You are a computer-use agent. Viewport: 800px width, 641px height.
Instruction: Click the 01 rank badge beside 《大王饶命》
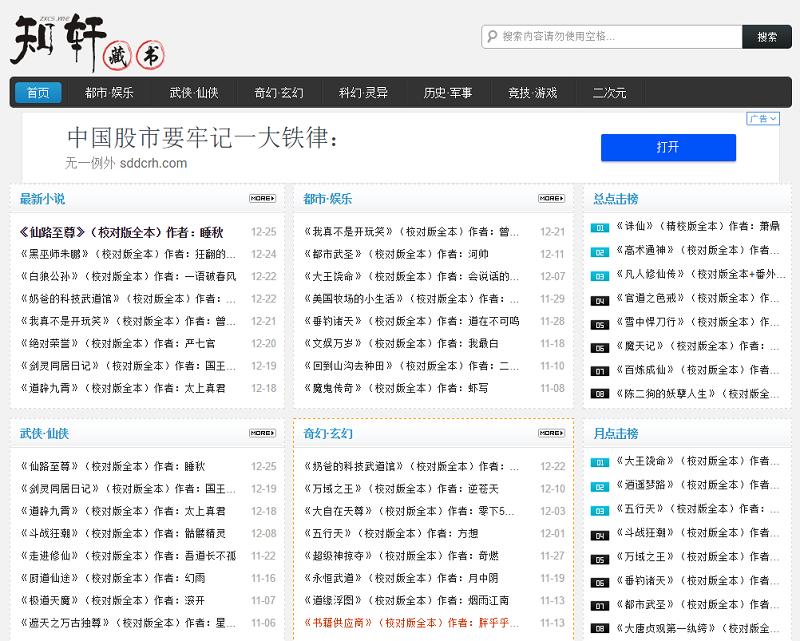click(599, 460)
